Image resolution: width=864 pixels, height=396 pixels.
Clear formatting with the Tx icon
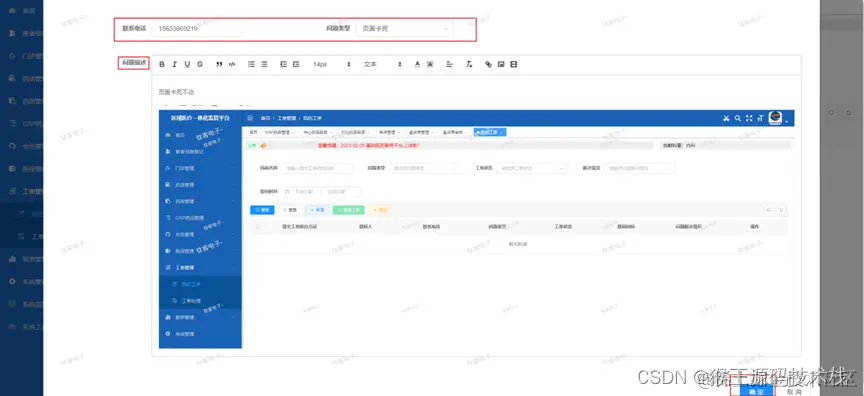pyautogui.click(x=468, y=64)
